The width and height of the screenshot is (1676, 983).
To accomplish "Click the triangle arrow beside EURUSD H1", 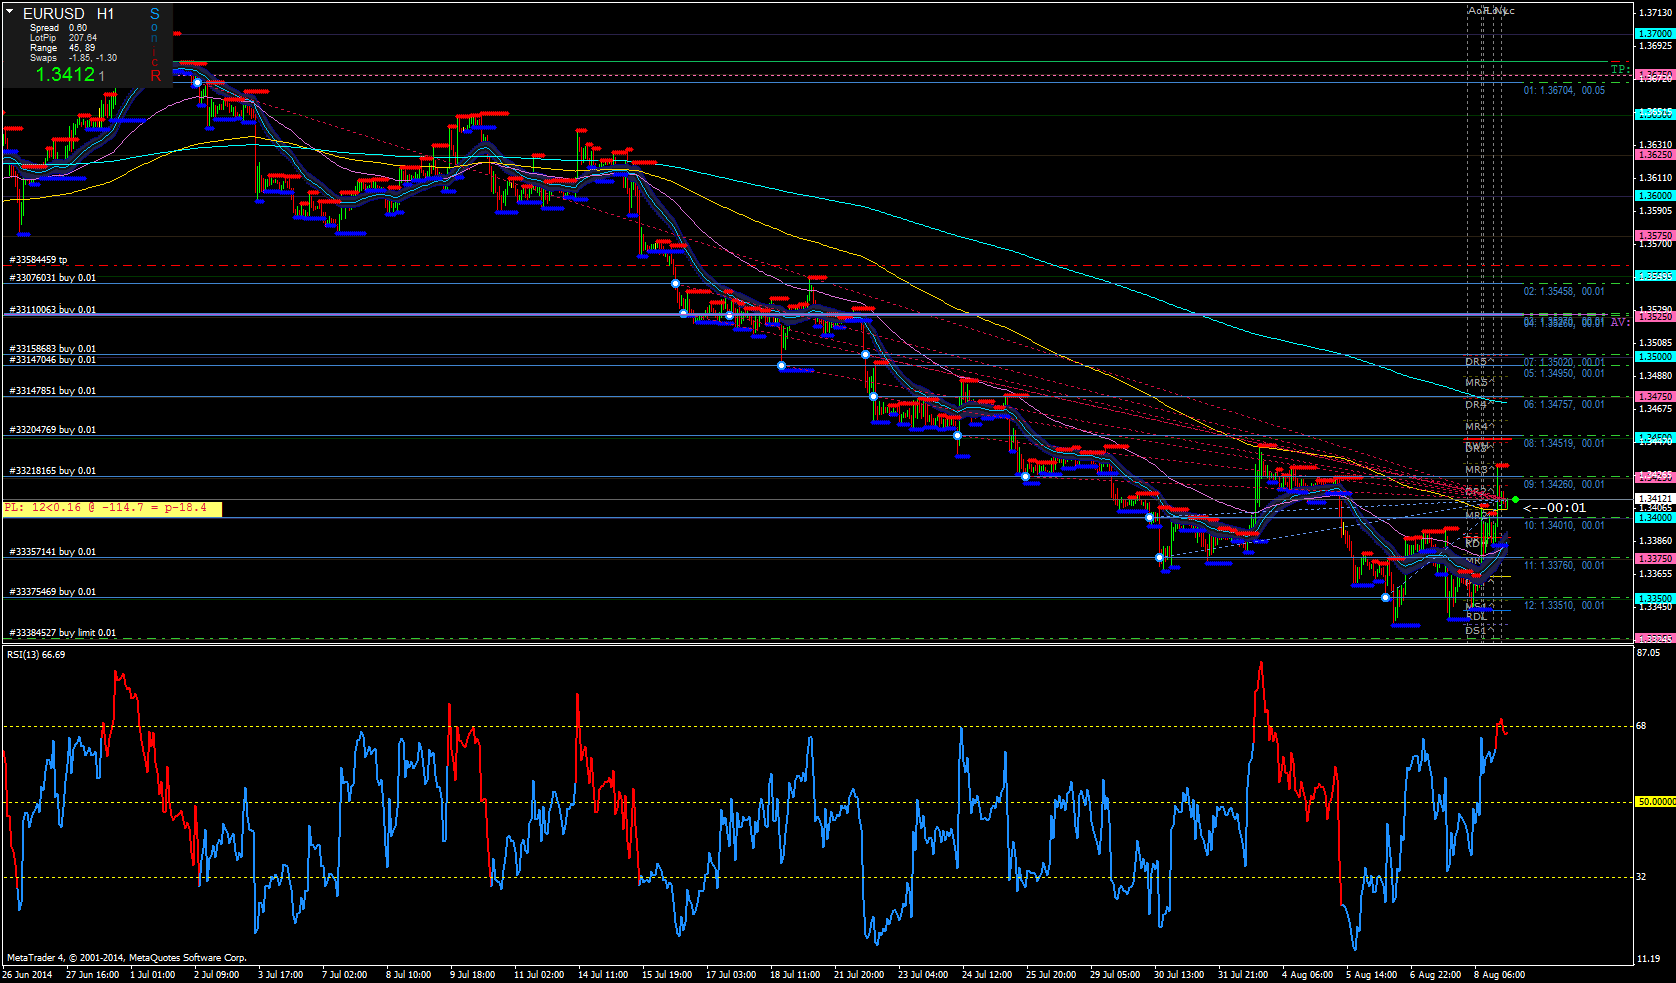I will pyautogui.click(x=10, y=12).
